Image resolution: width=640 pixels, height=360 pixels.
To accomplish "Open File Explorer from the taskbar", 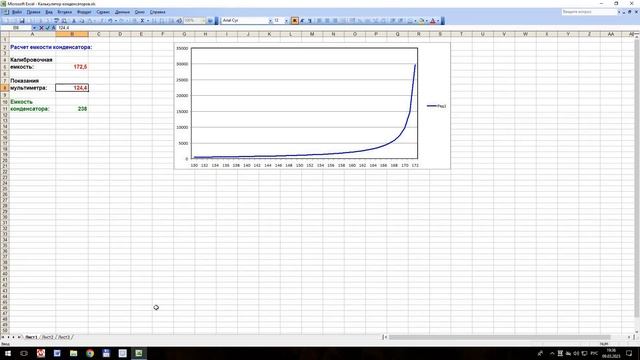I will point(73,353).
